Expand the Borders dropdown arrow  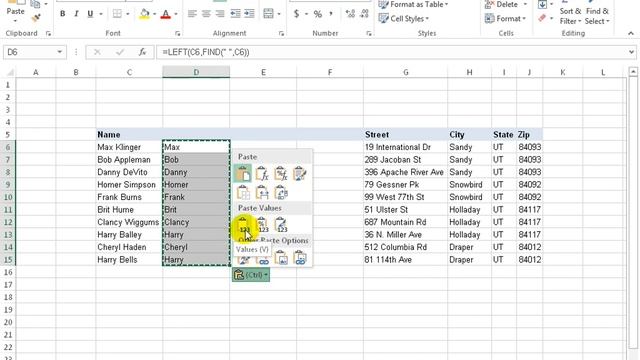(128, 14)
